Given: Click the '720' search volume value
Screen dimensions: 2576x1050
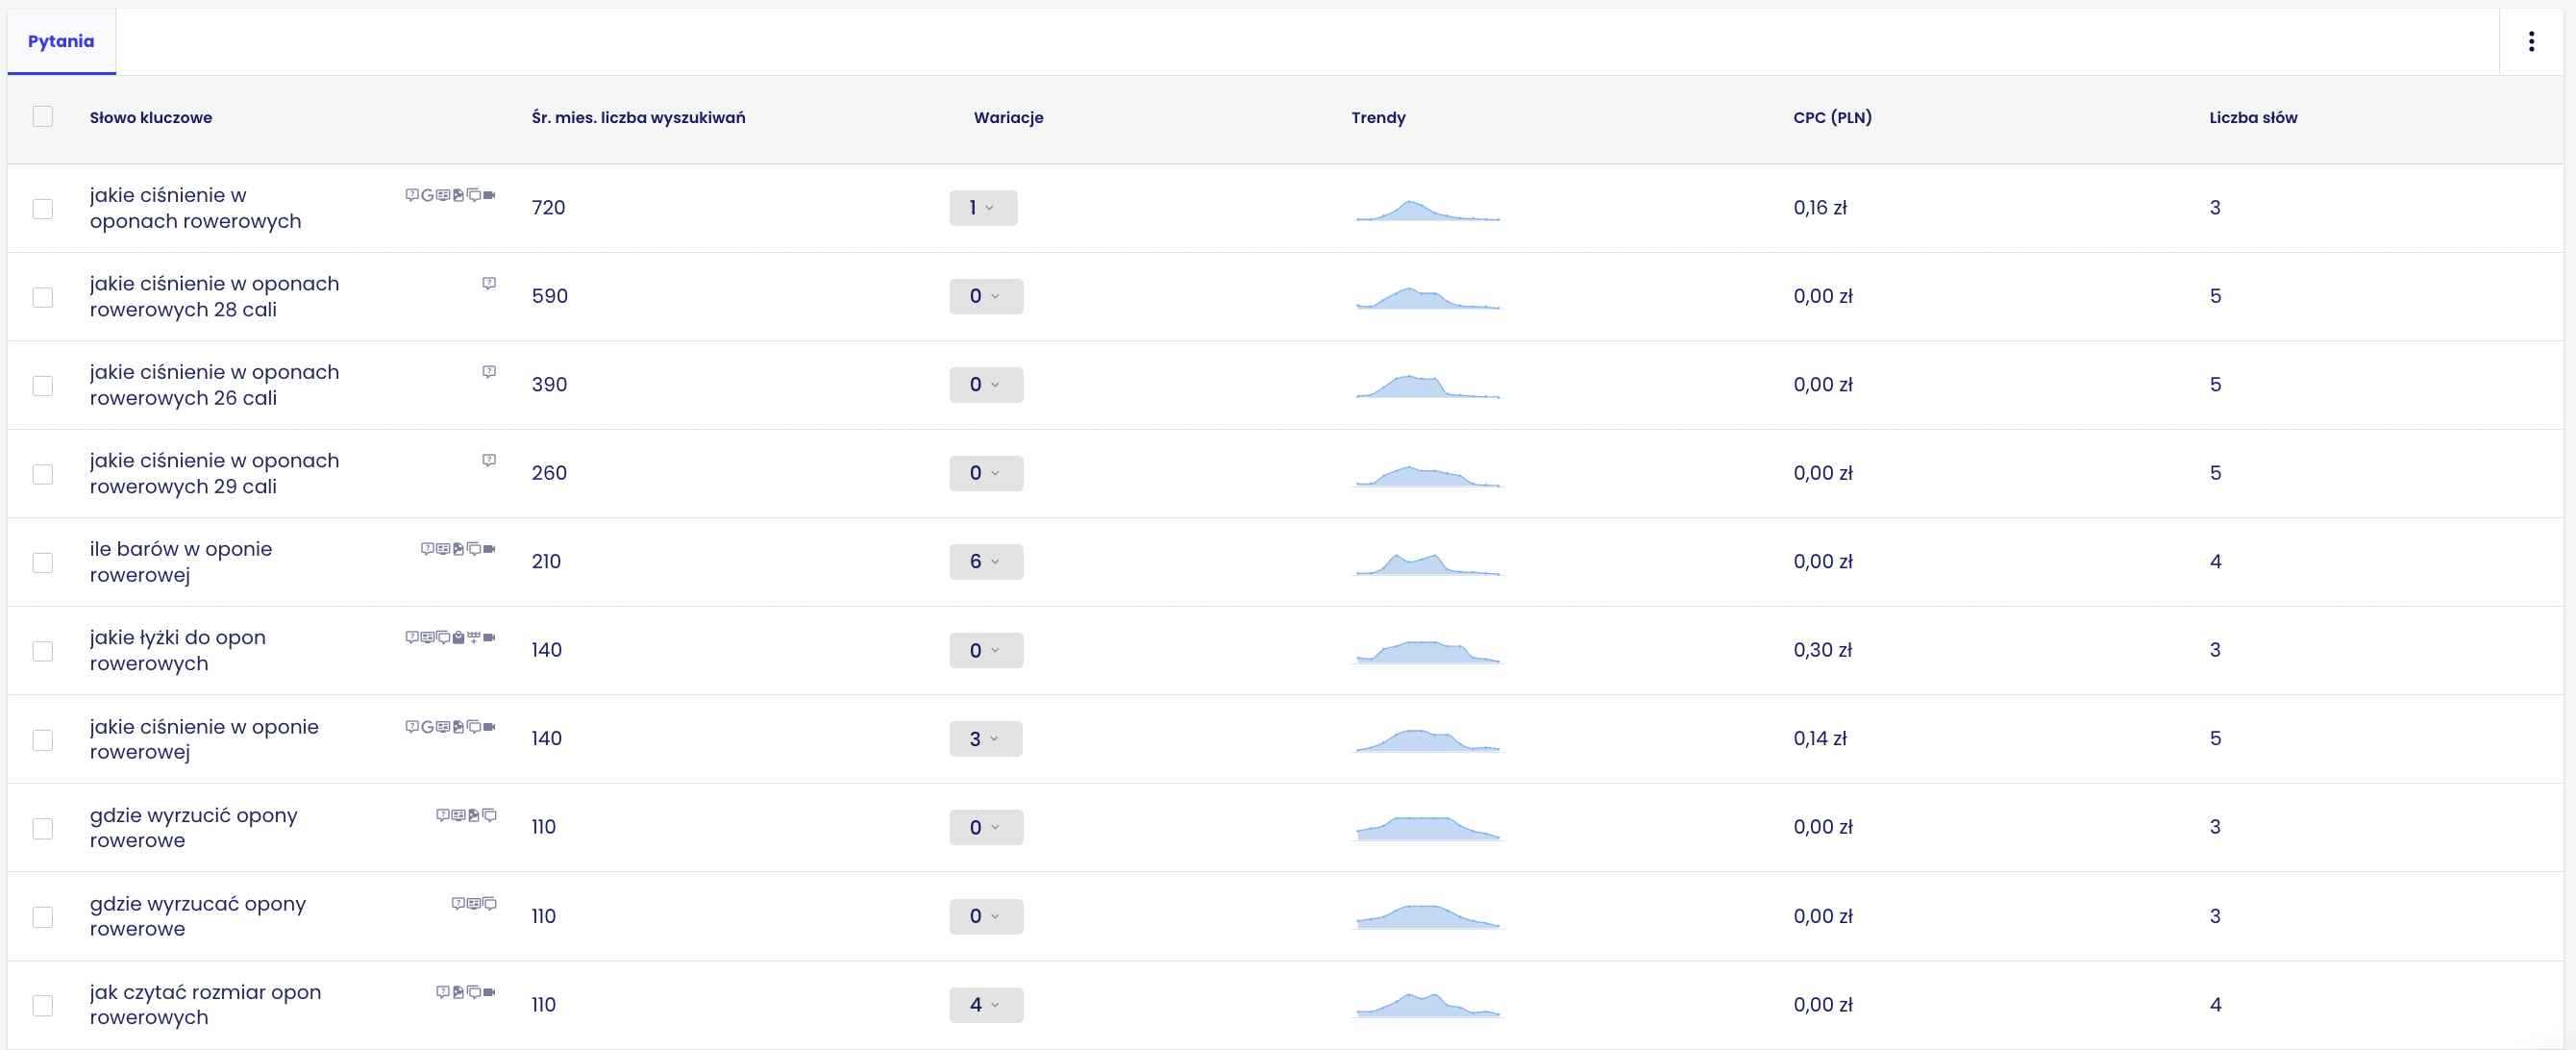Looking at the screenshot, I should (x=548, y=208).
